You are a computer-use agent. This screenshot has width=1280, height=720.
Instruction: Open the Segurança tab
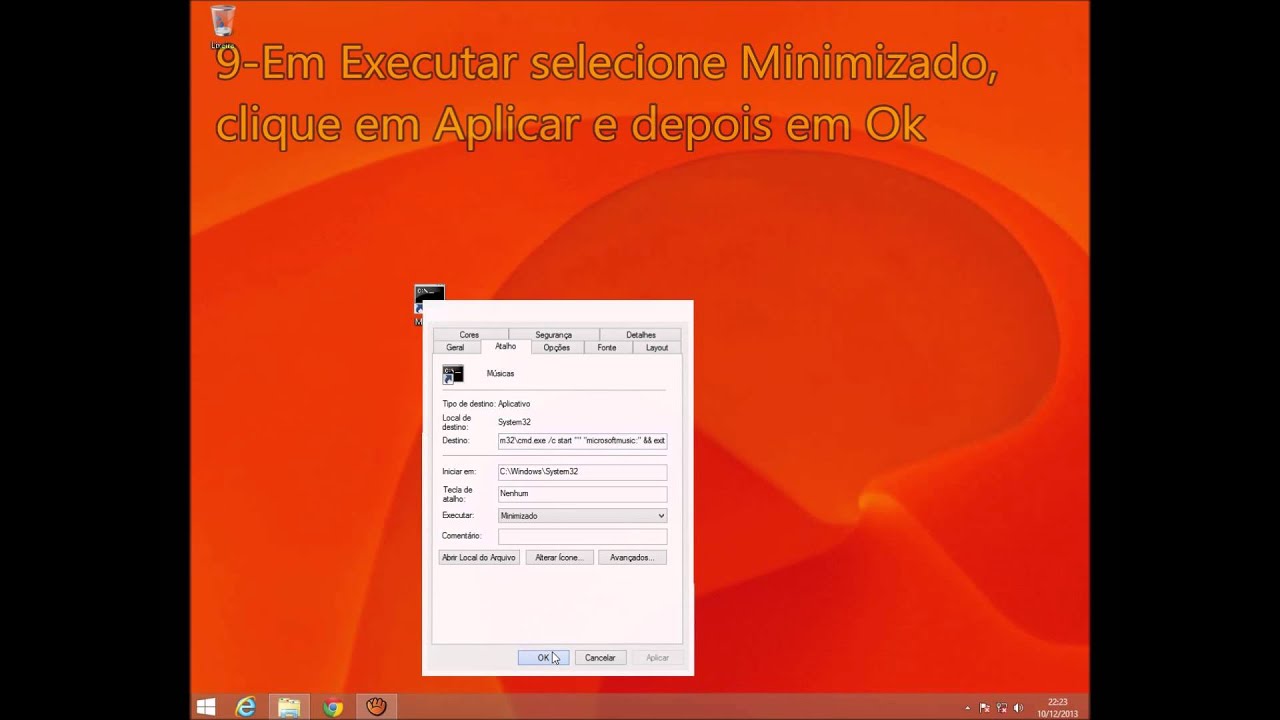[553, 334]
